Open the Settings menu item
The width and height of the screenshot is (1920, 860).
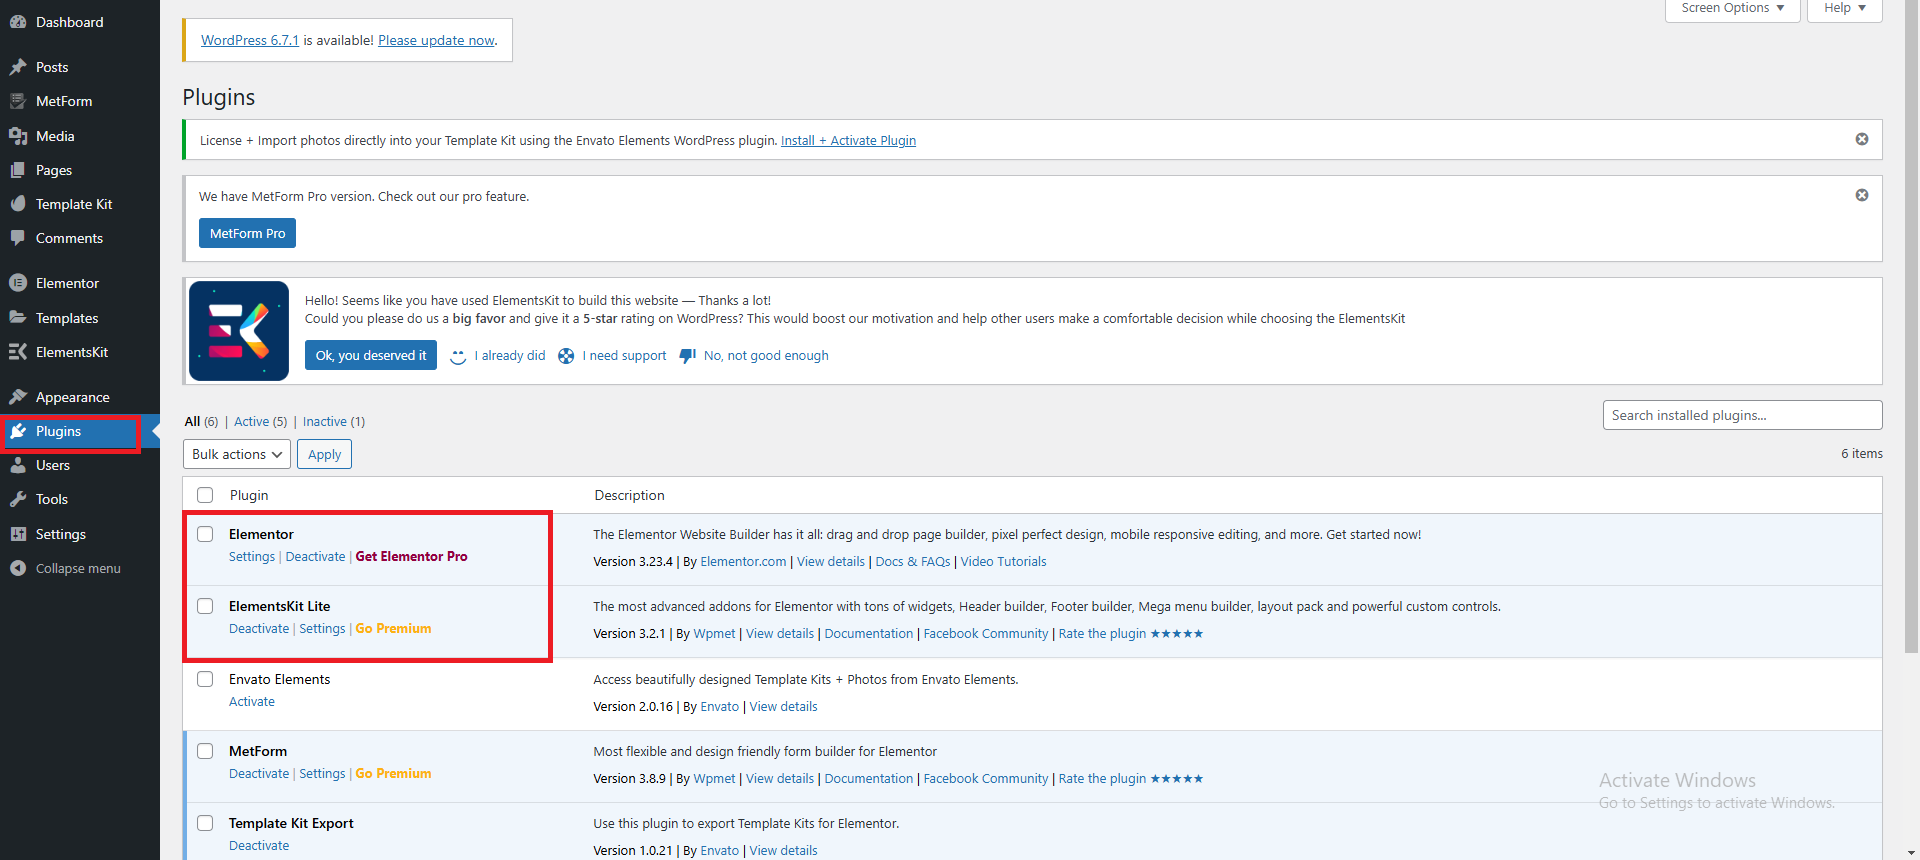click(x=61, y=534)
